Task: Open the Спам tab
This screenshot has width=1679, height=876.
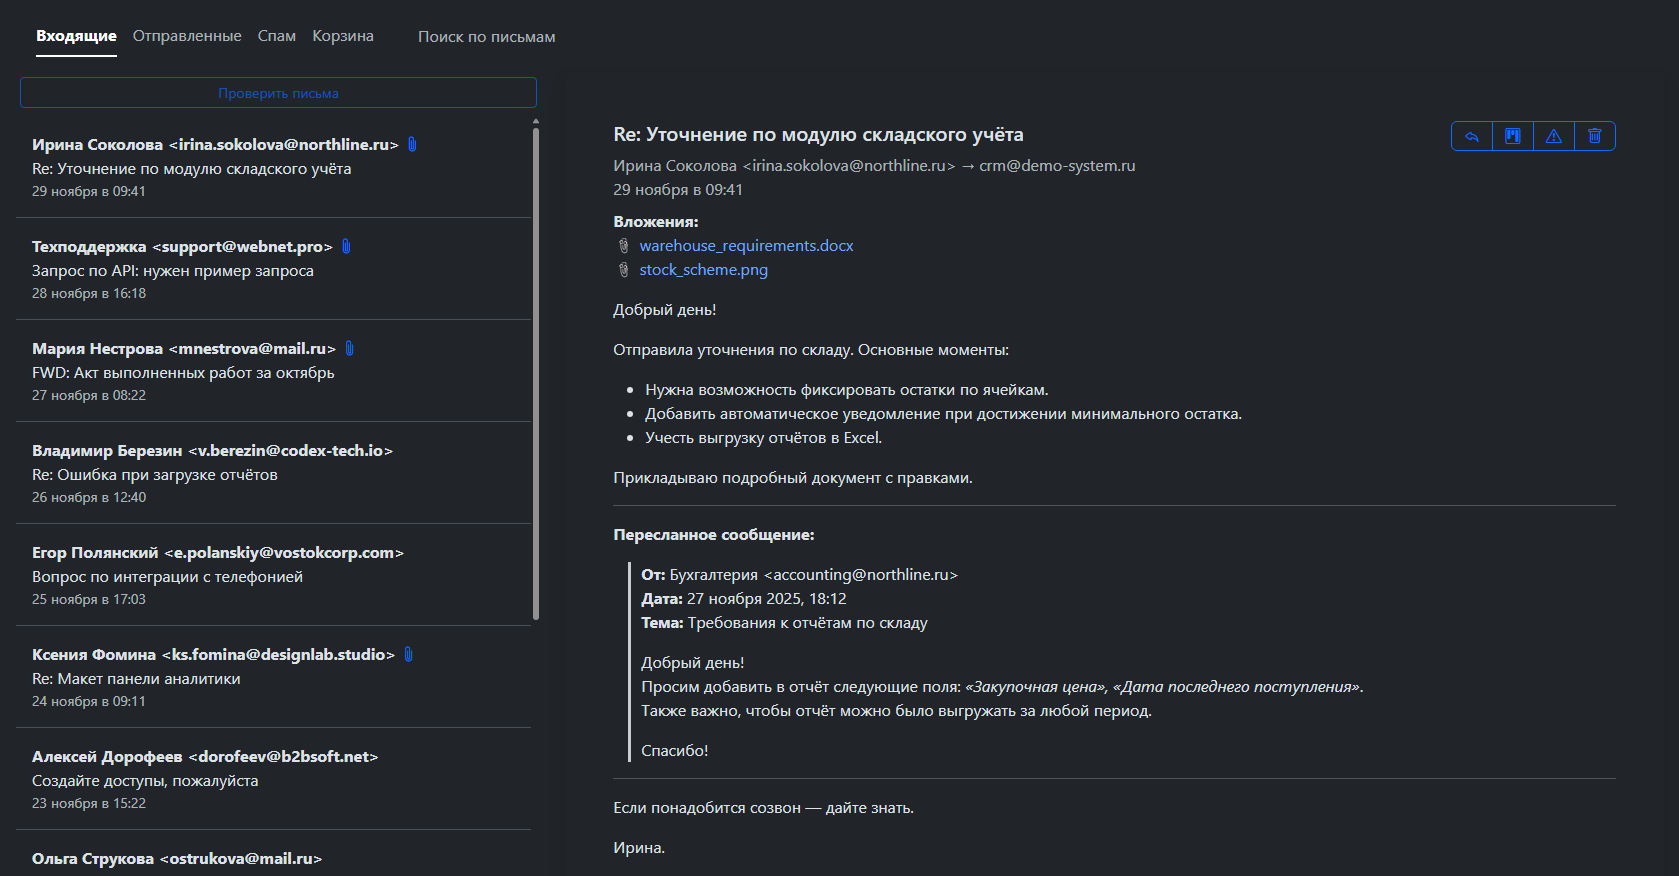Action: pyautogui.click(x=277, y=36)
